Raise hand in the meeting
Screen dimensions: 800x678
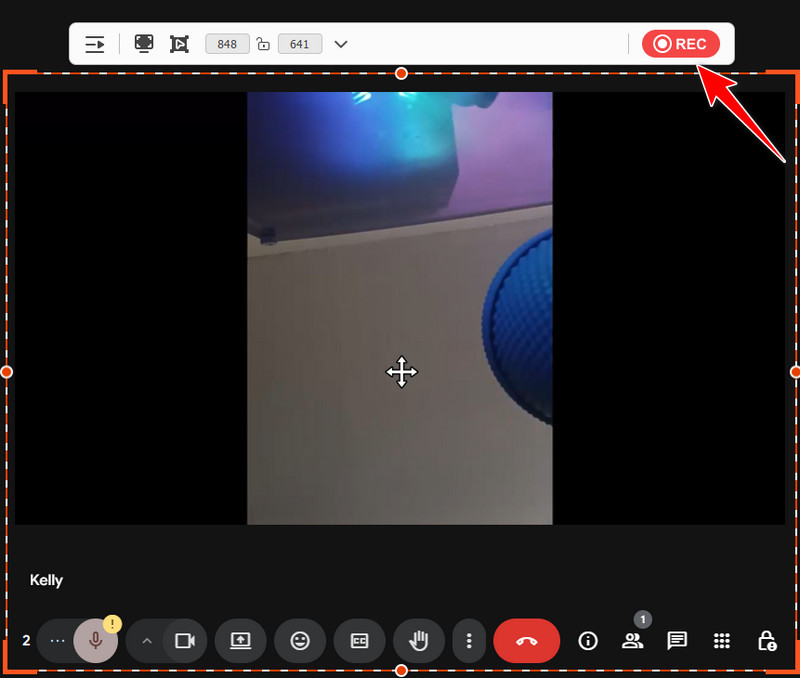(419, 641)
